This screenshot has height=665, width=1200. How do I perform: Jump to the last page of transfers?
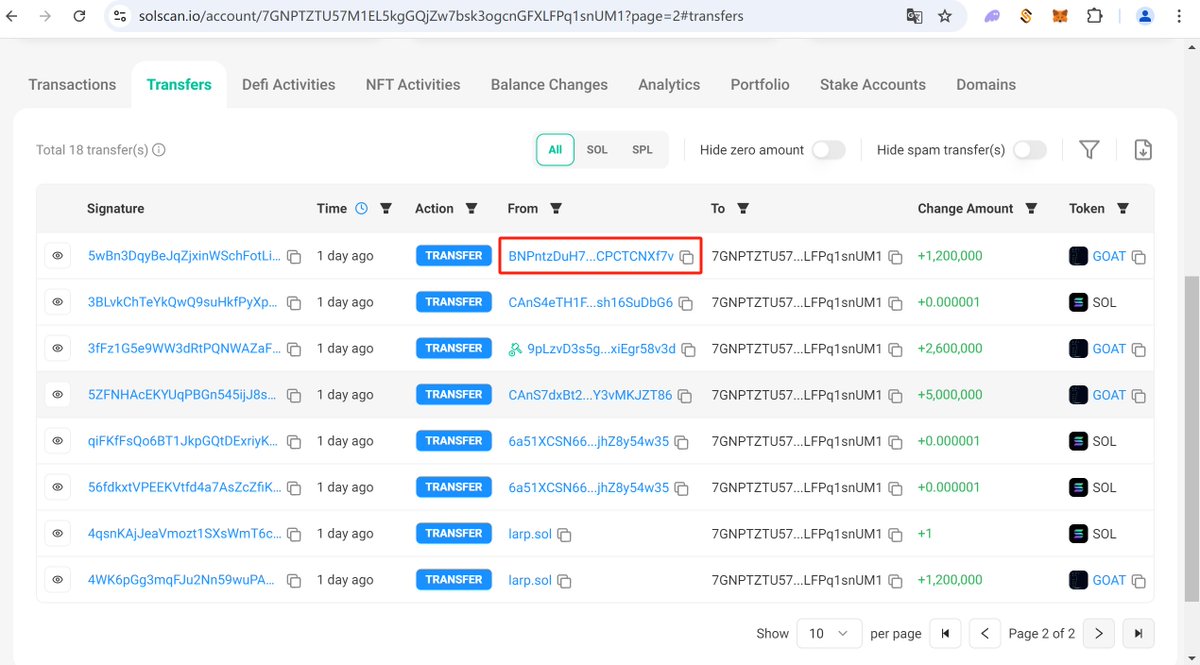pyautogui.click(x=1139, y=633)
